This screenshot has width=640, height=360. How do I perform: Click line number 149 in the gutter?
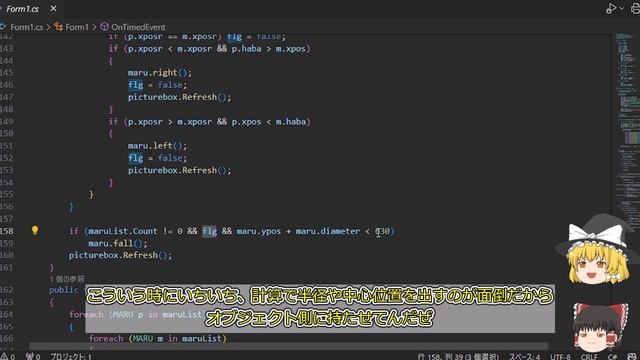click(7, 122)
